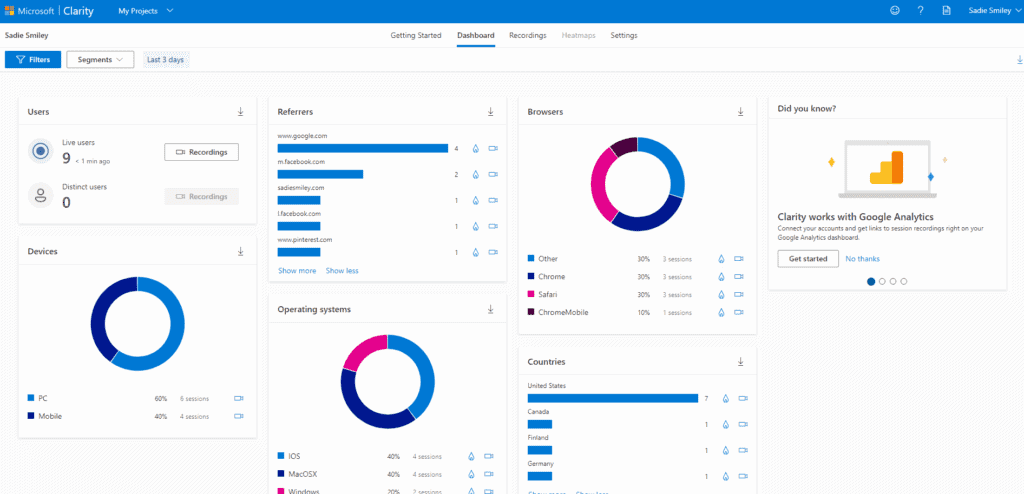Open the Heatmaps tab

(579, 35)
